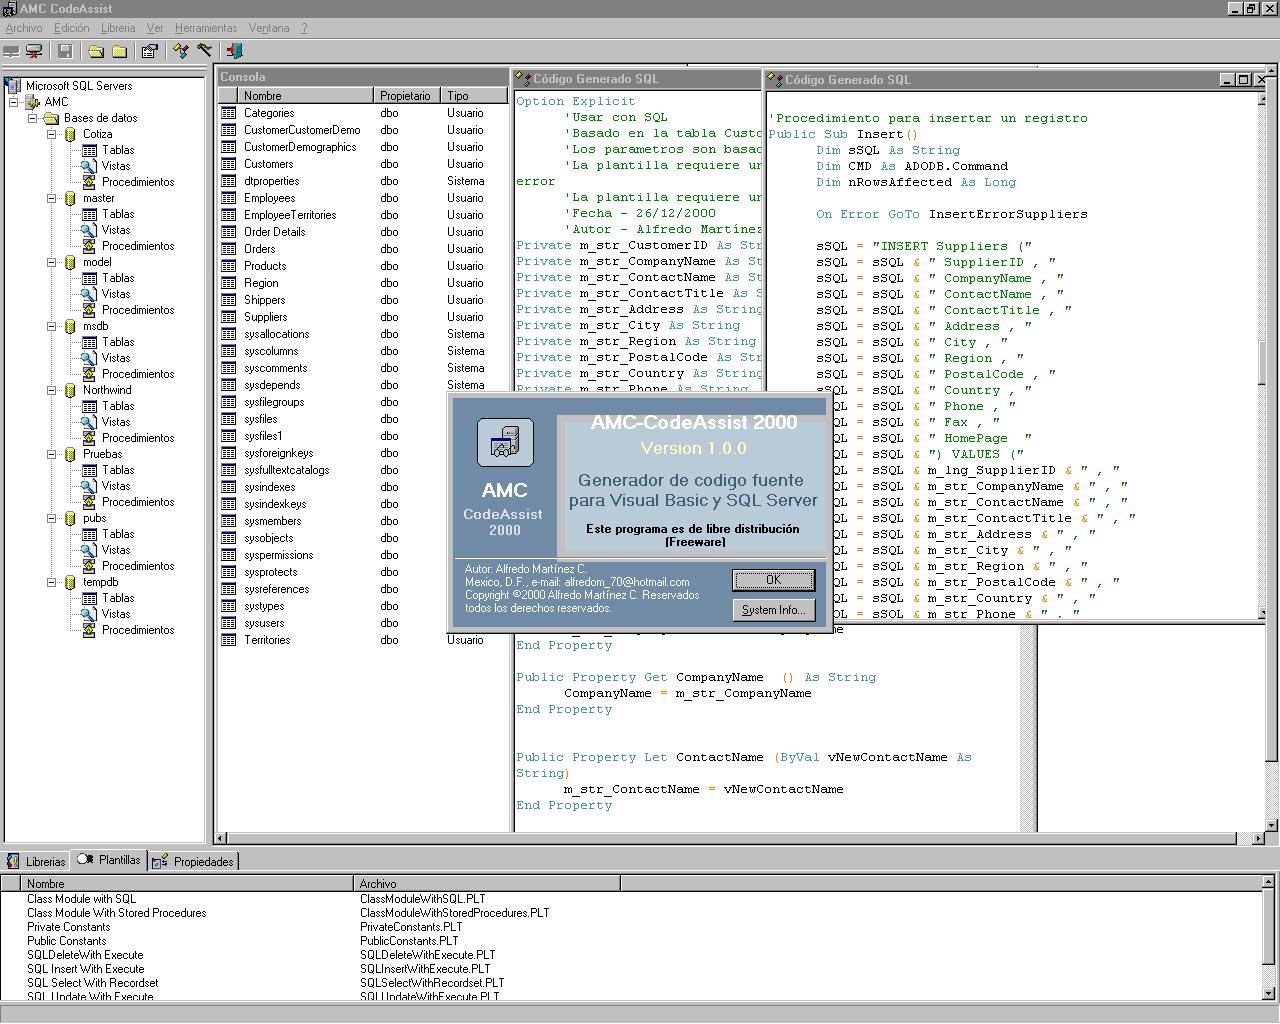The image size is (1280, 1024).
Task: Open the Archivo menu
Action: [x=24, y=28]
